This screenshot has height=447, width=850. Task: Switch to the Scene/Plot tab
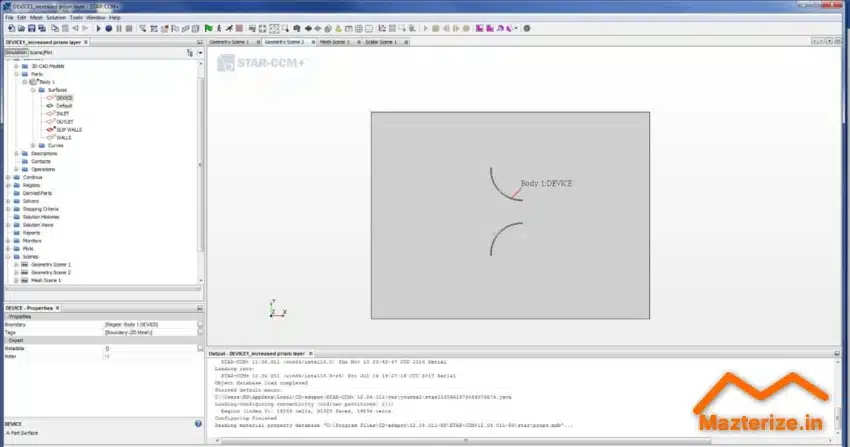[41, 53]
